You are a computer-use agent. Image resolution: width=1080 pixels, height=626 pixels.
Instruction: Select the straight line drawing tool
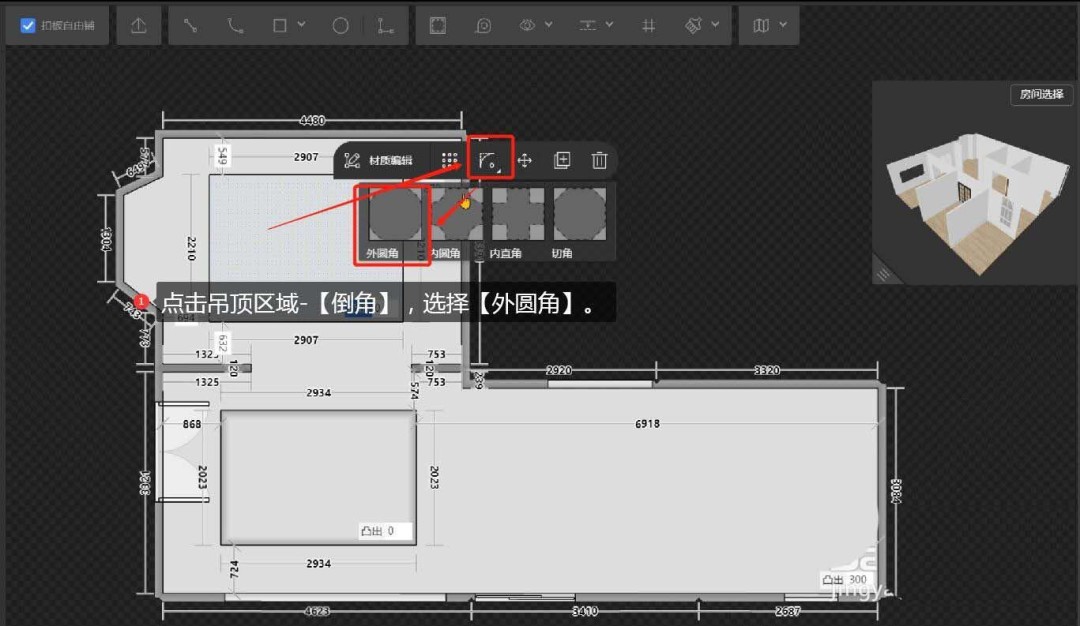190,26
